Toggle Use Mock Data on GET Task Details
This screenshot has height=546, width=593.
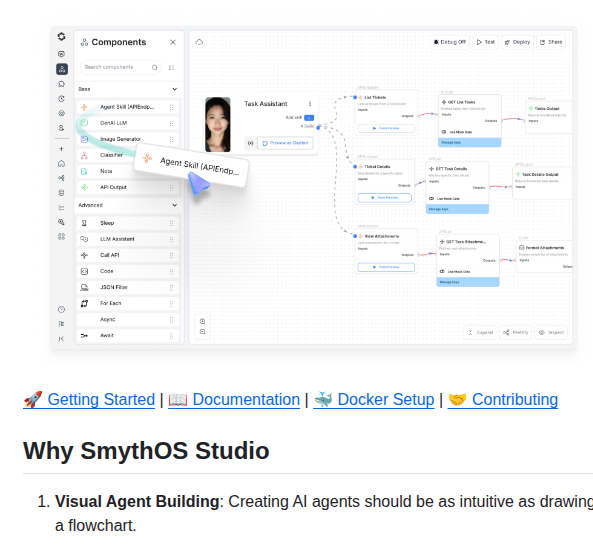click(x=432, y=199)
